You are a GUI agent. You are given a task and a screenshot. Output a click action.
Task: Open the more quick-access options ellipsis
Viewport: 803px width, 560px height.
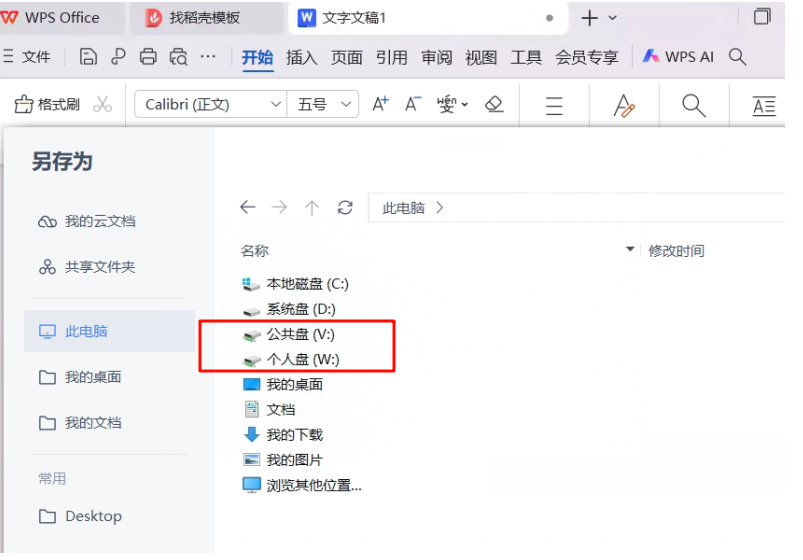[207, 56]
